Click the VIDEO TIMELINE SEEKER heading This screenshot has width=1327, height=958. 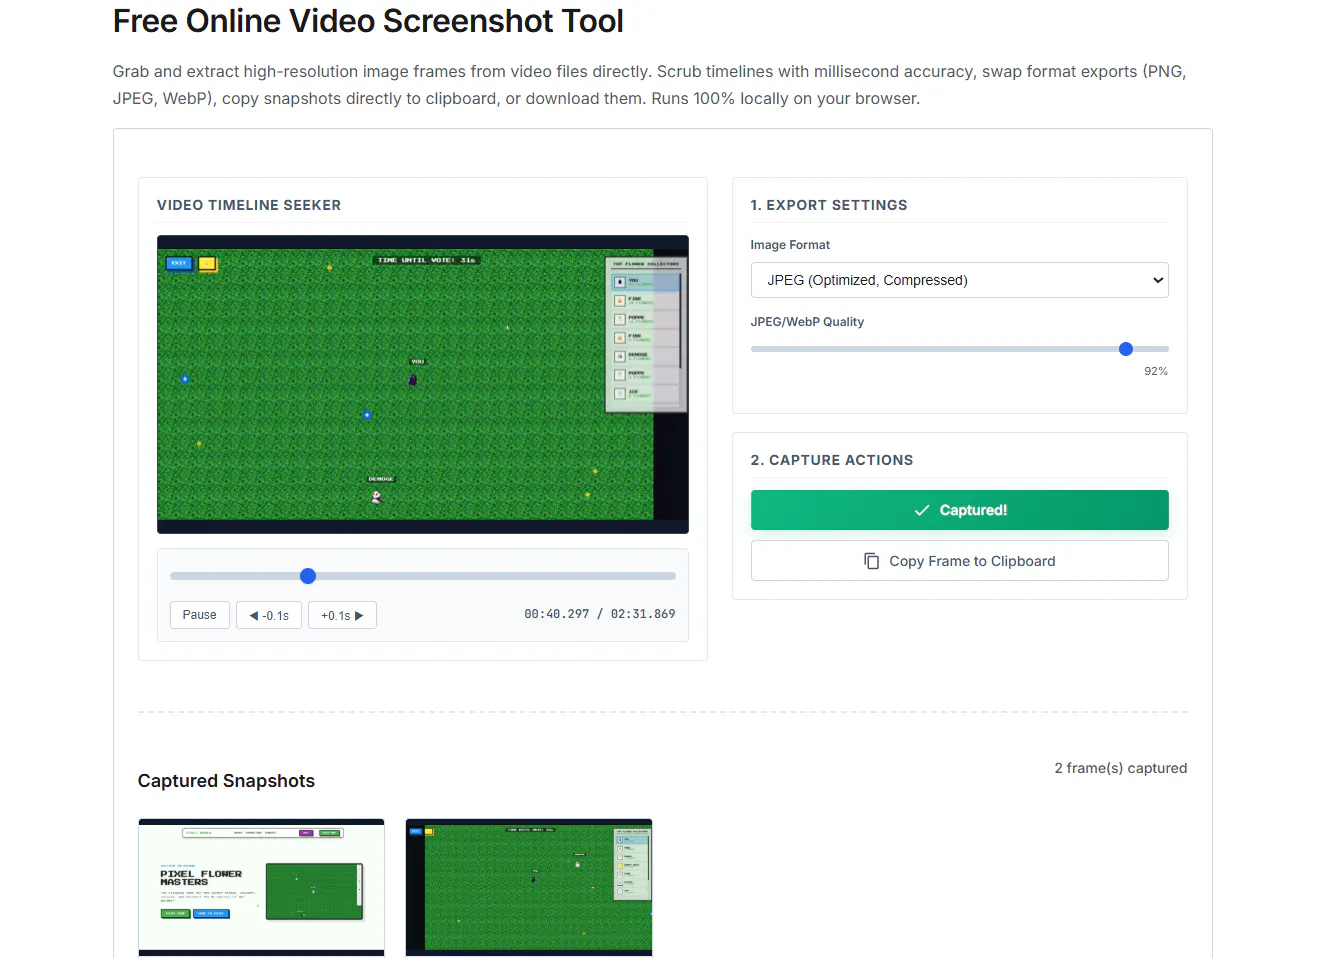pyautogui.click(x=249, y=205)
